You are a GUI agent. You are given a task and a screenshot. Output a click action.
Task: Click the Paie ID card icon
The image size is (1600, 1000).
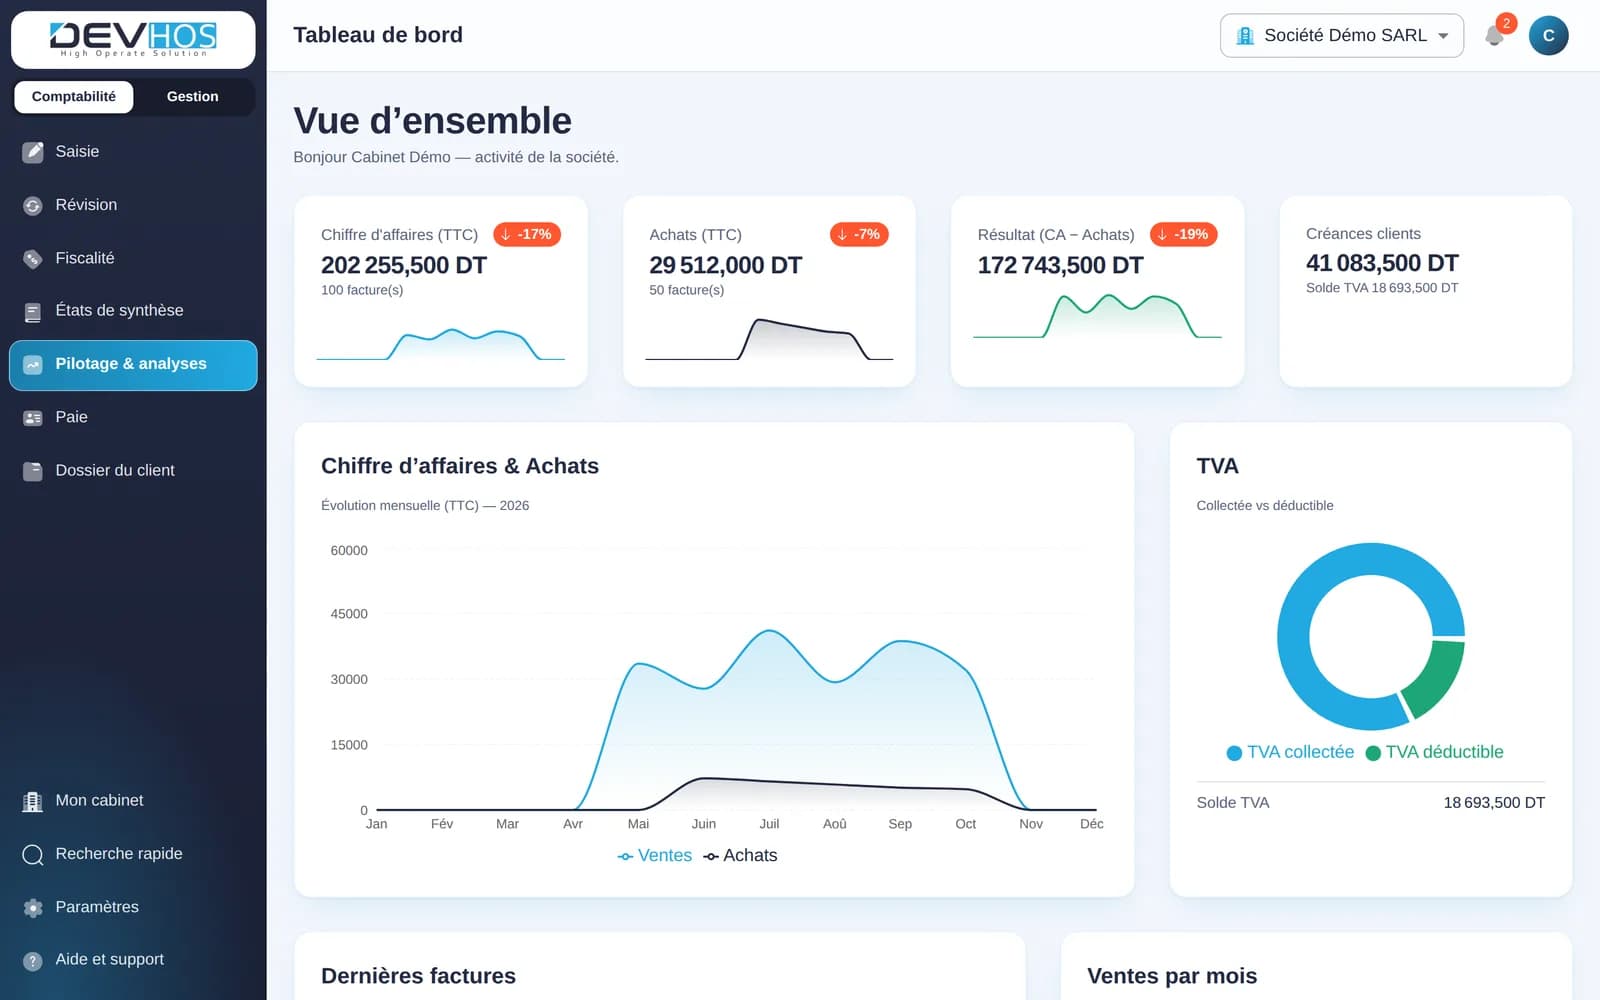33,418
